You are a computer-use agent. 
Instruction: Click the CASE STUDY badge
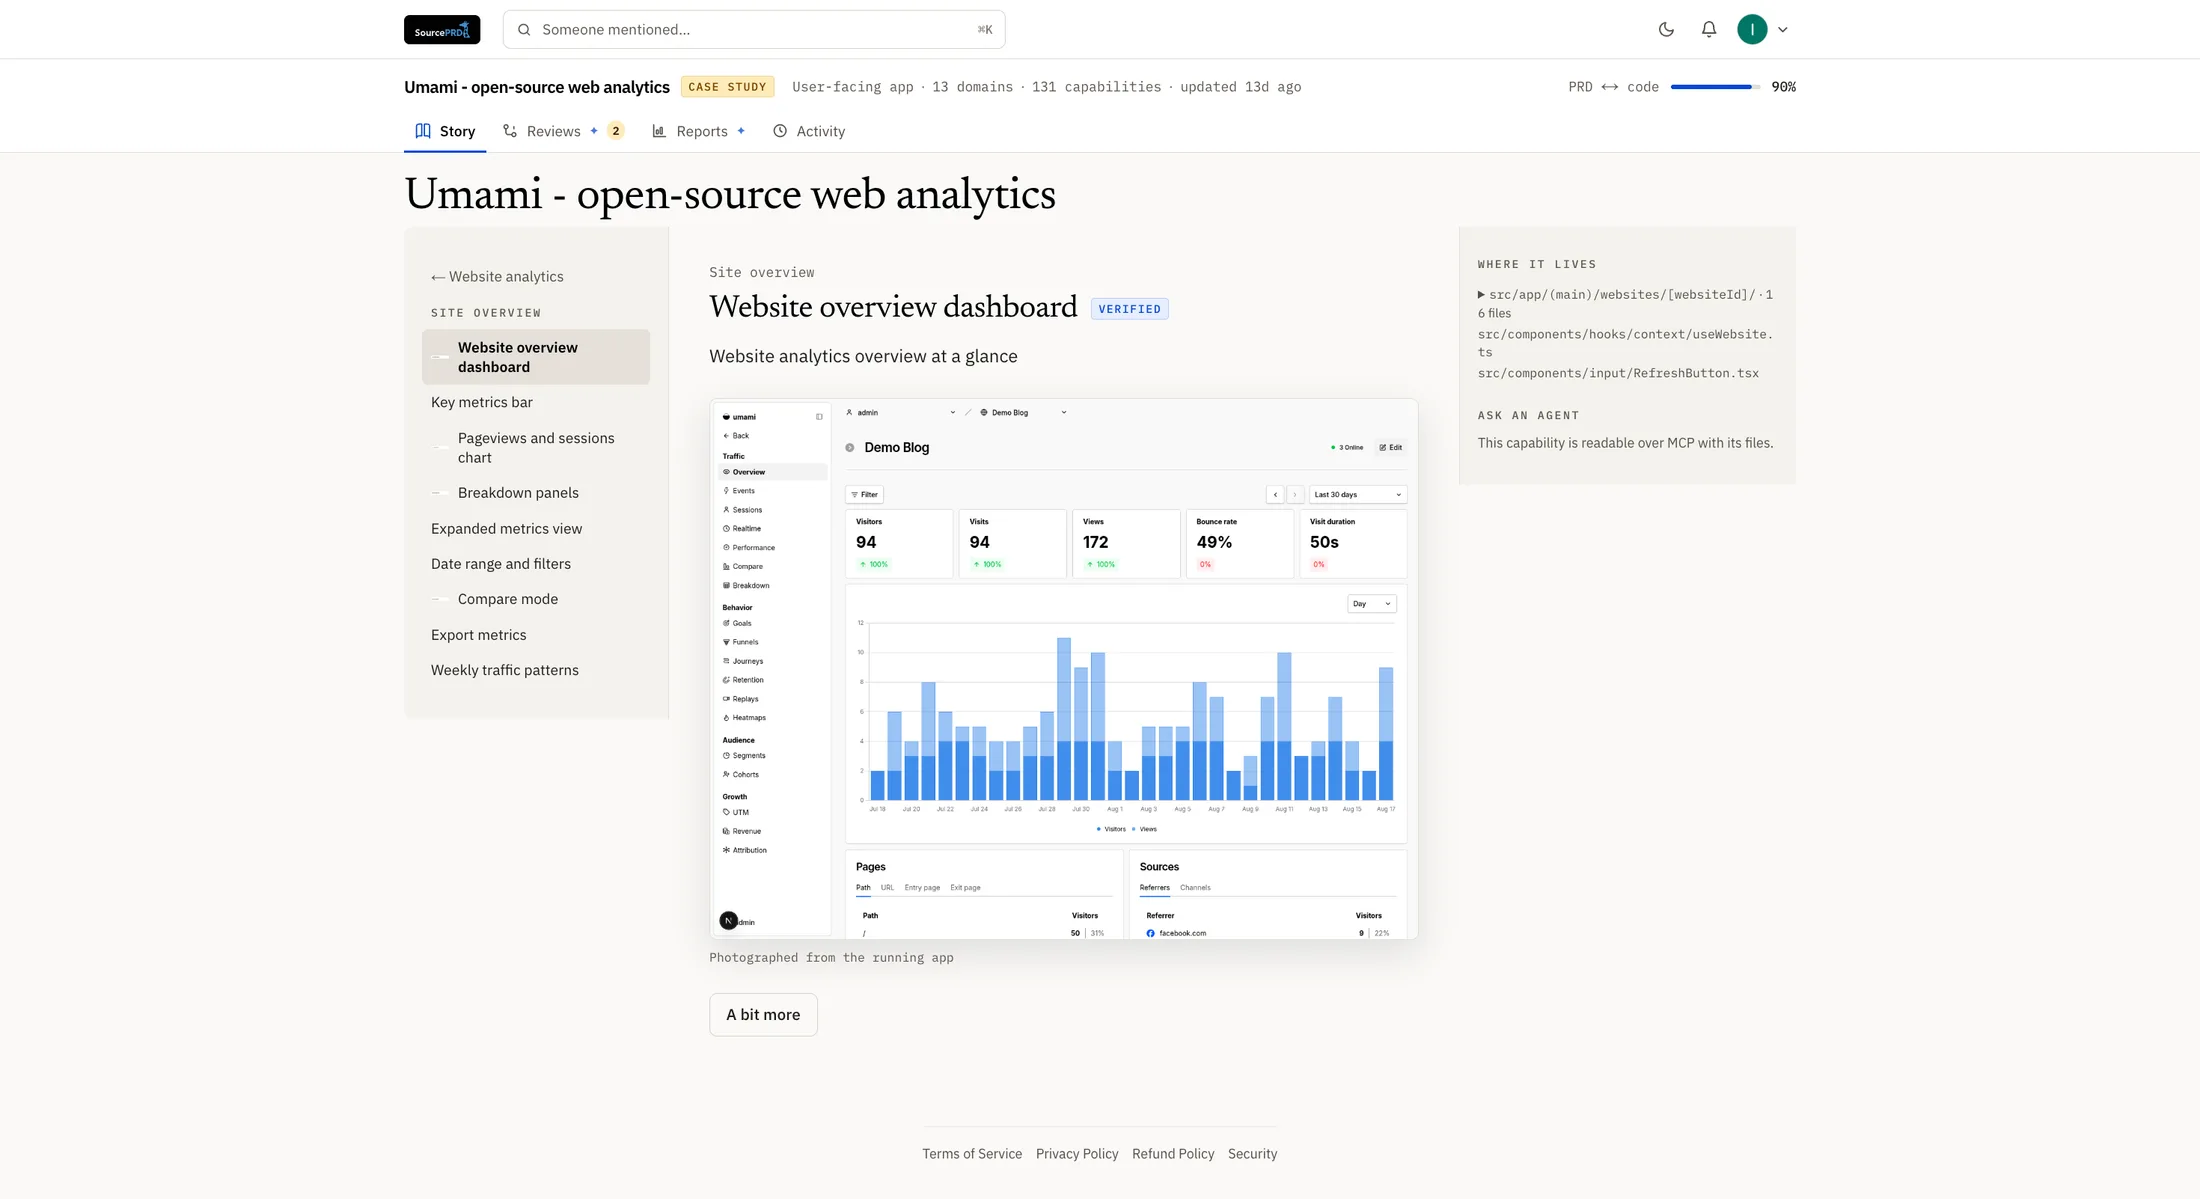click(x=727, y=87)
